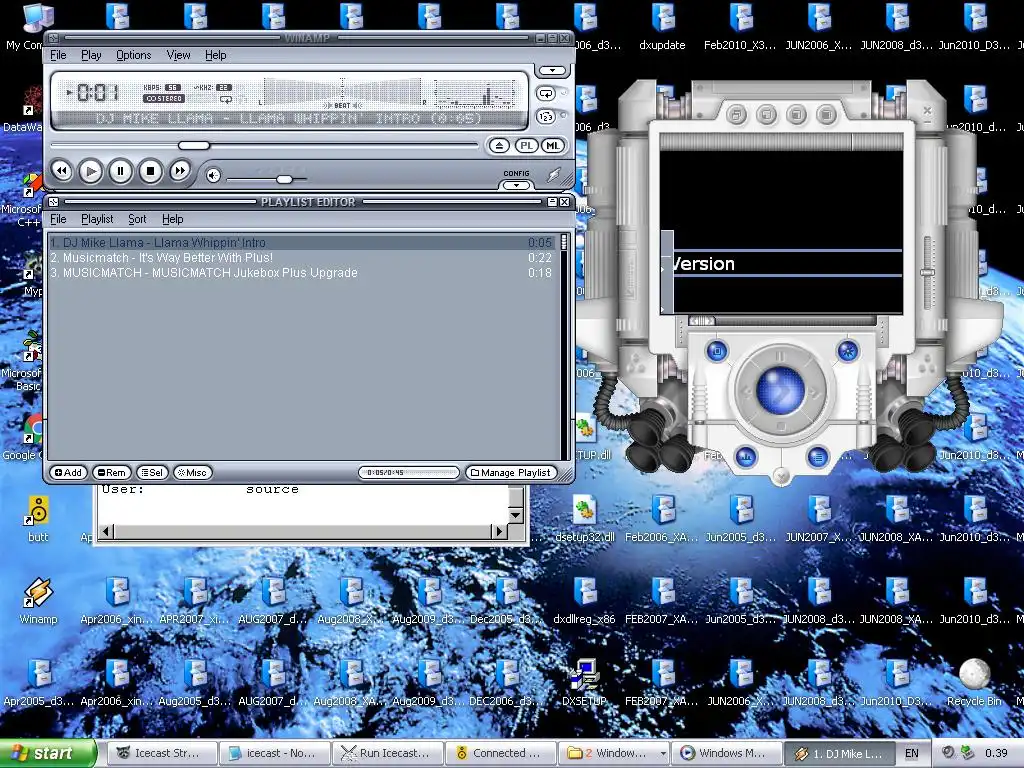Open Winamp Play menu
1024x768 pixels.
point(91,56)
